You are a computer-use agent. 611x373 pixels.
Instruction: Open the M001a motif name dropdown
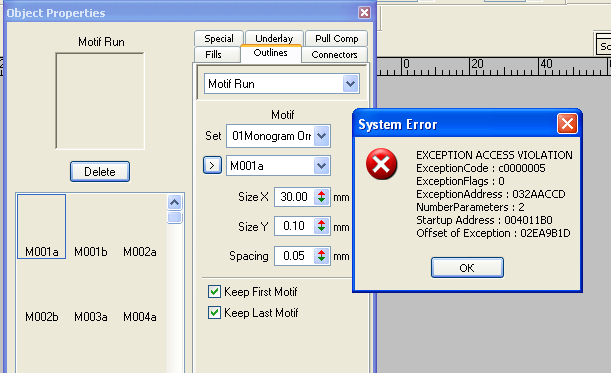point(321,166)
